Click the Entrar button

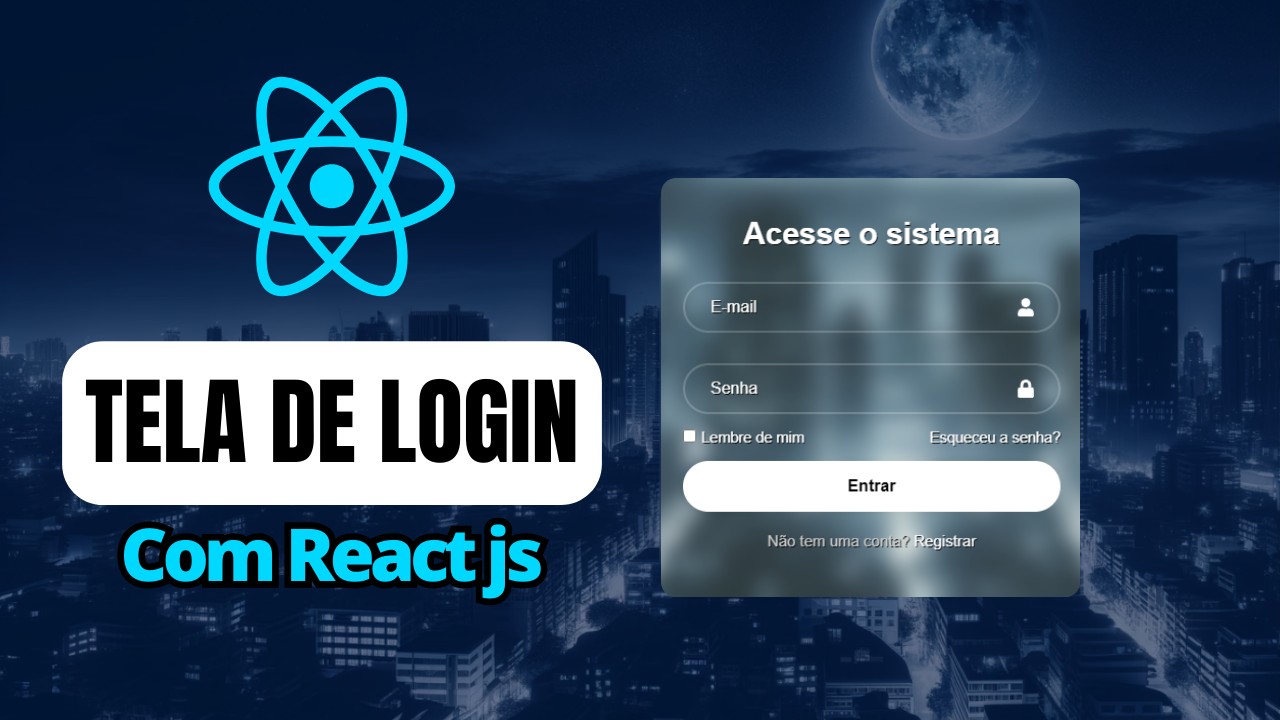click(x=871, y=486)
